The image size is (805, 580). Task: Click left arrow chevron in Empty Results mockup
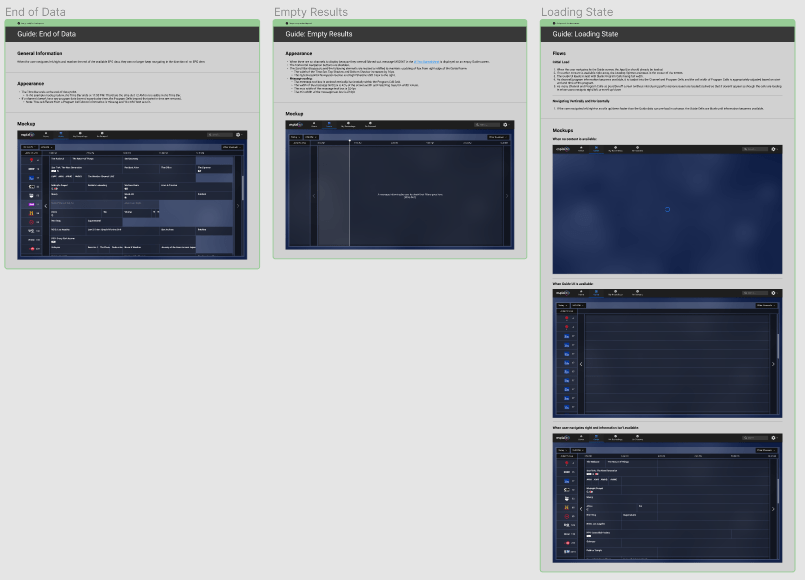(x=313, y=196)
